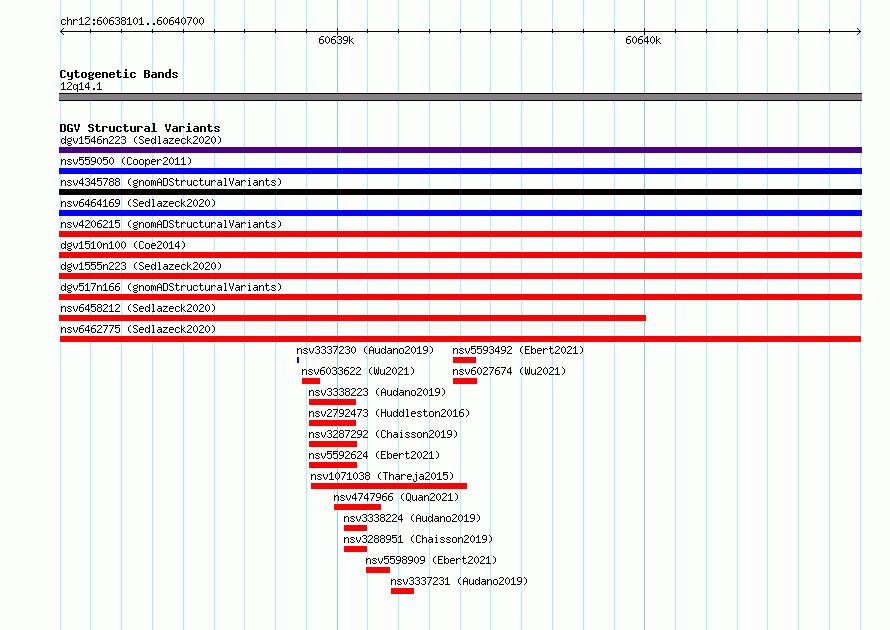The height and width of the screenshot is (630, 890).
Task: Click nsv2792473 (Huddleston2016) label
Action: [389, 413]
